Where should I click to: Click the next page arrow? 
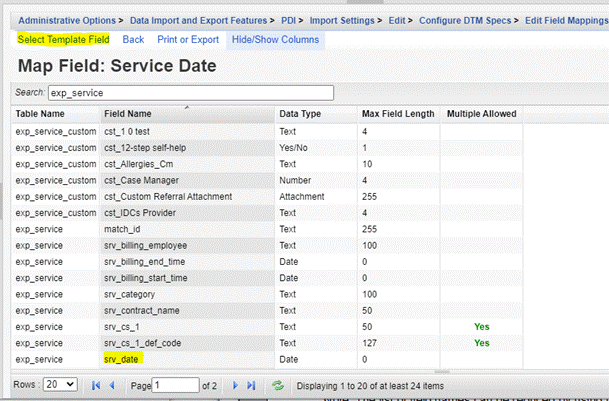[235, 385]
